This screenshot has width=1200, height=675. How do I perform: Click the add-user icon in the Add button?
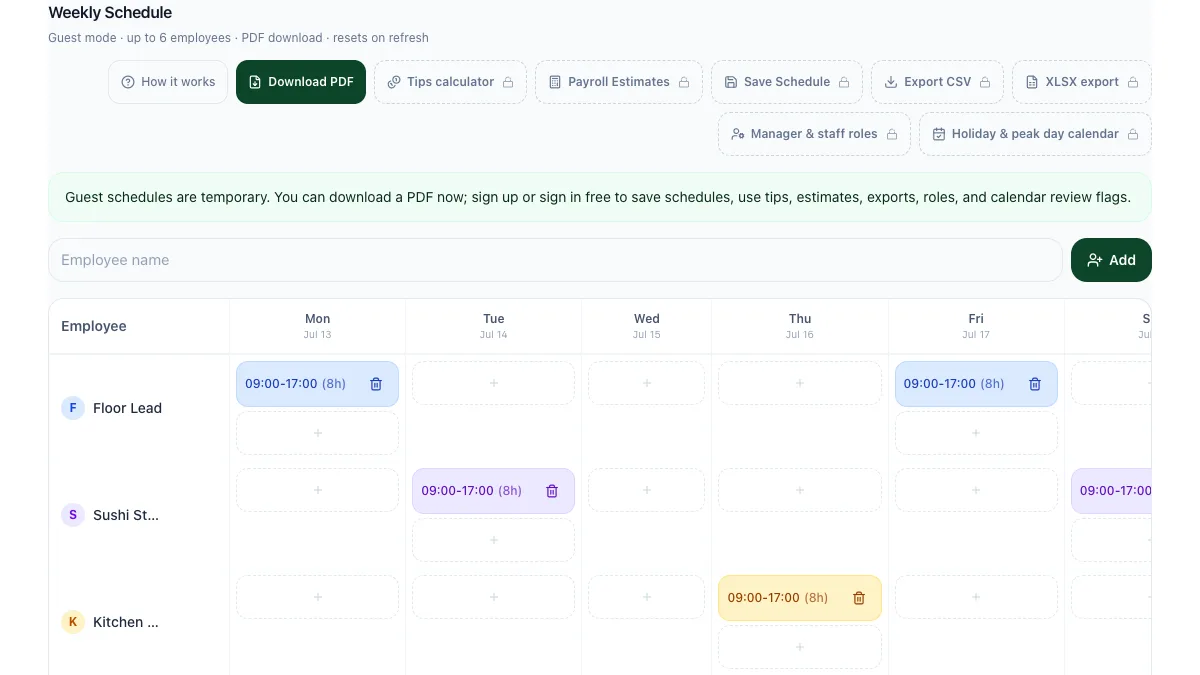(1095, 260)
